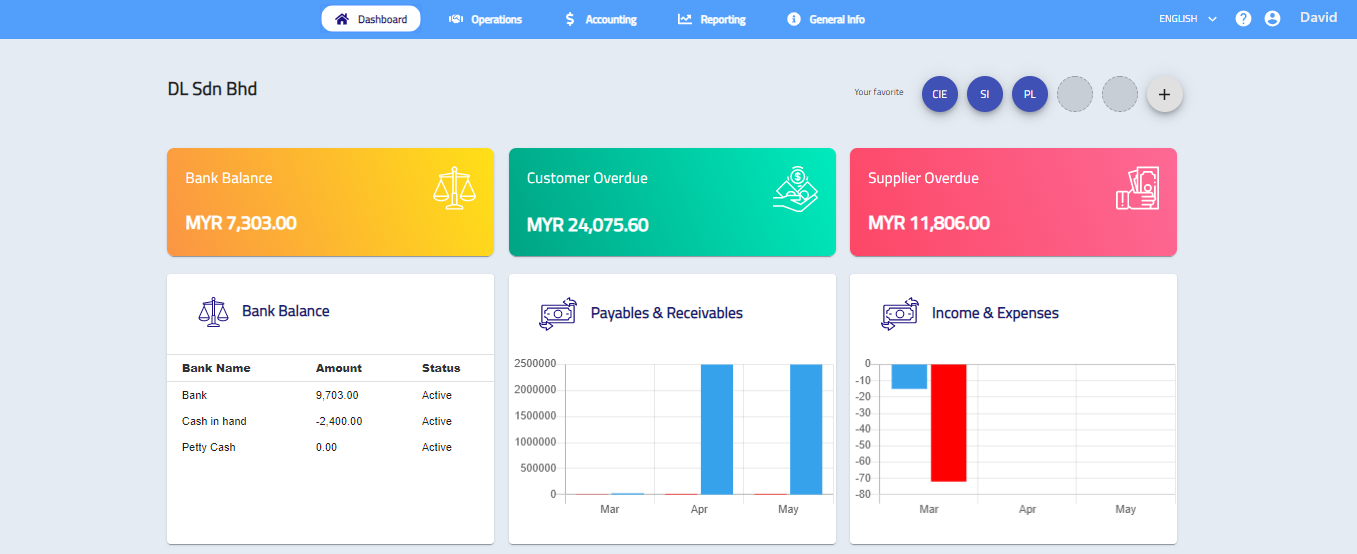The height and width of the screenshot is (554, 1357).
Task: Open the user profile account icon
Action: (1272, 19)
